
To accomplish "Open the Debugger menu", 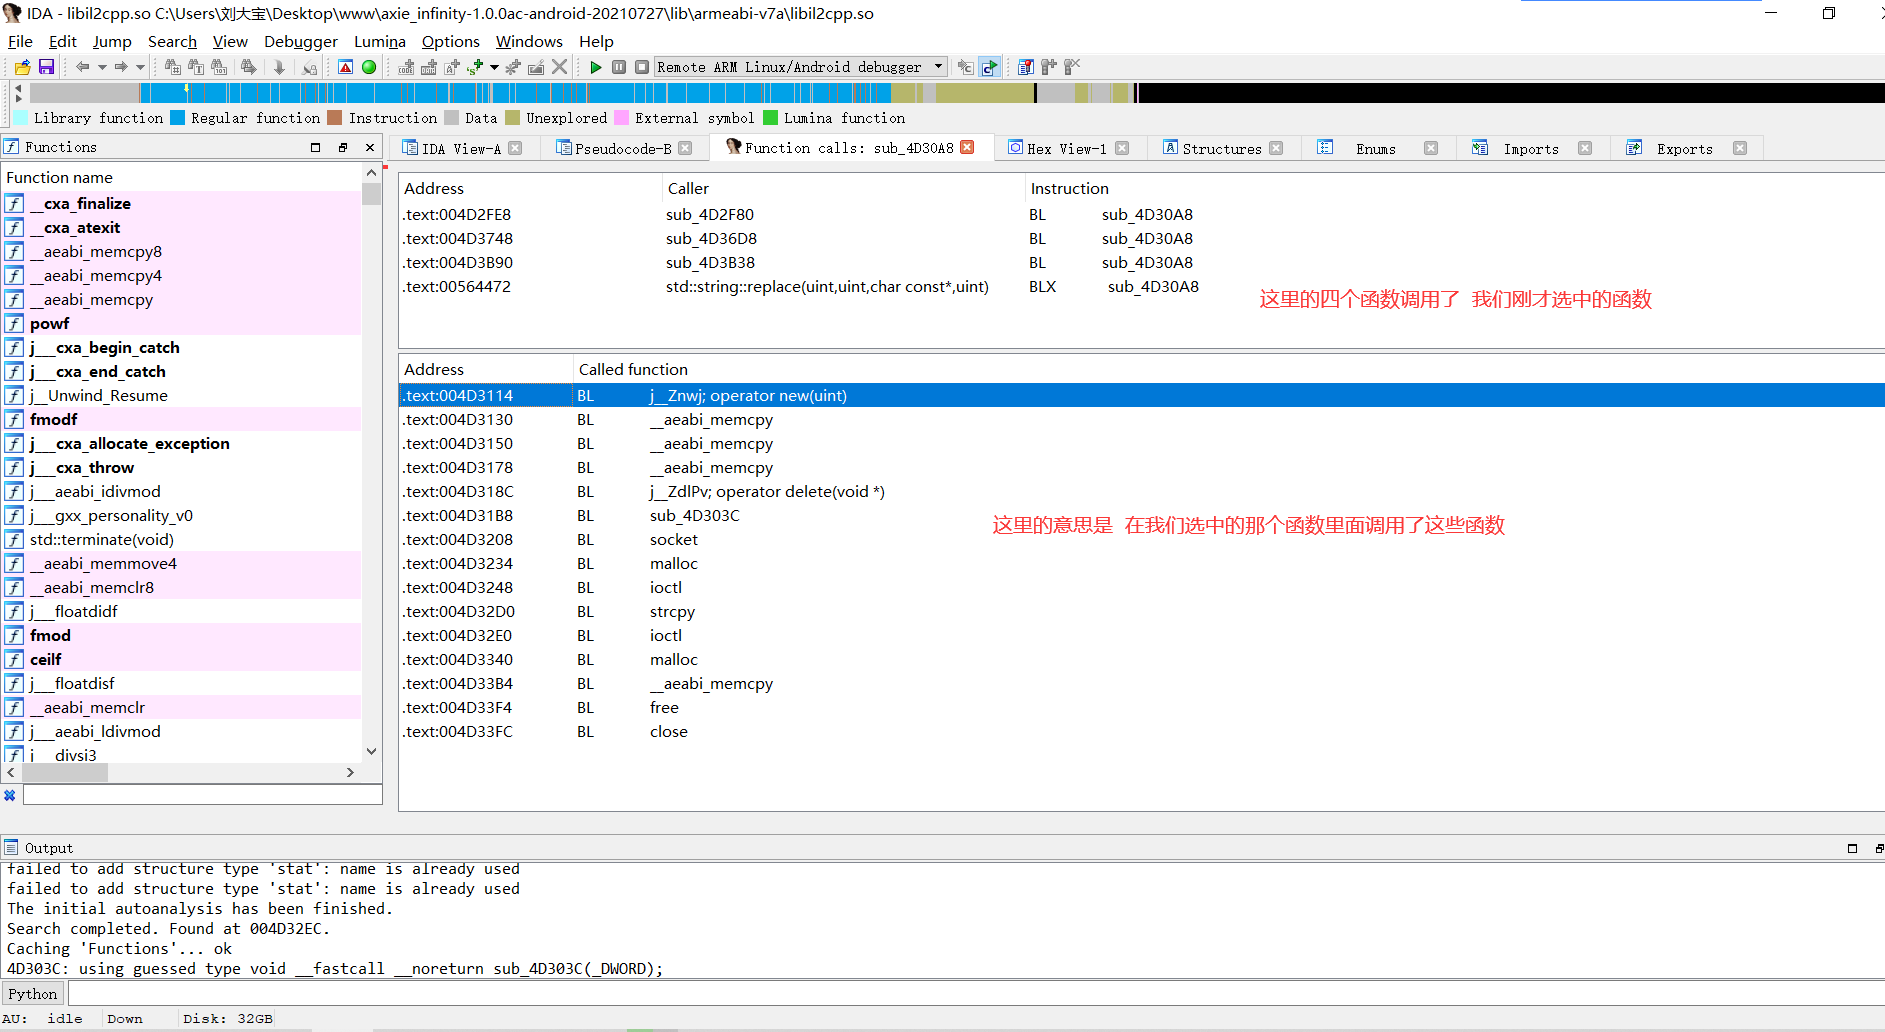I will tap(301, 41).
